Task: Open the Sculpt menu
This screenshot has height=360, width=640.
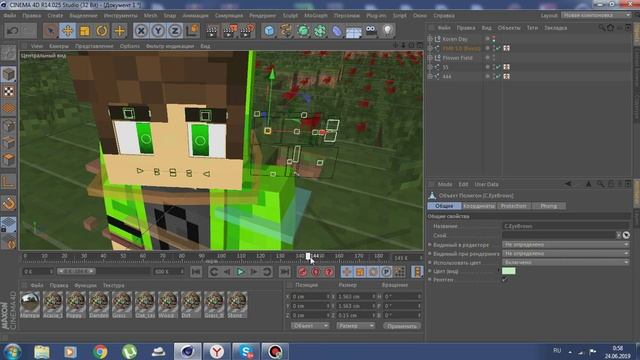Action: tap(290, 16)
